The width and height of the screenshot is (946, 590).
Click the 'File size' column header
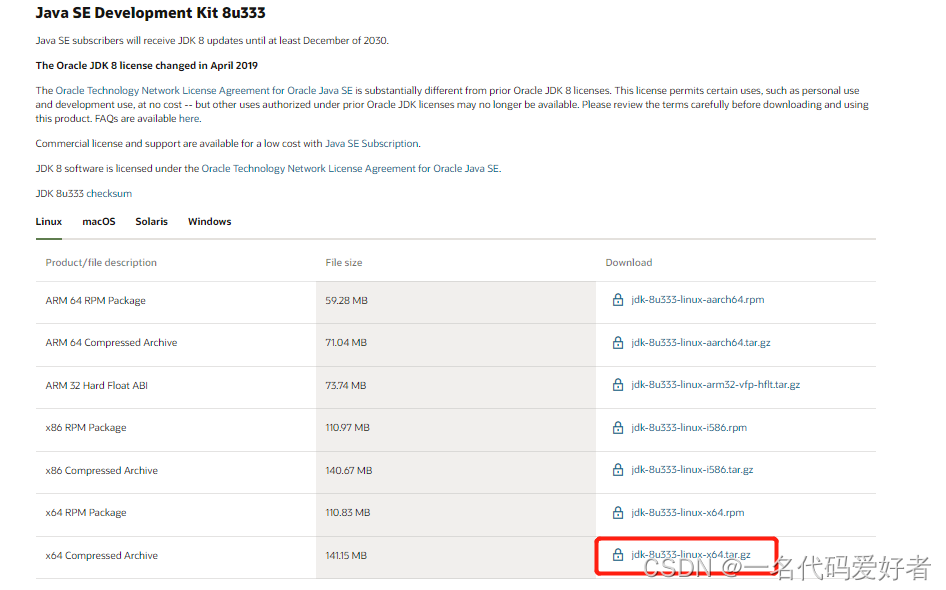(x=344, y=262)
